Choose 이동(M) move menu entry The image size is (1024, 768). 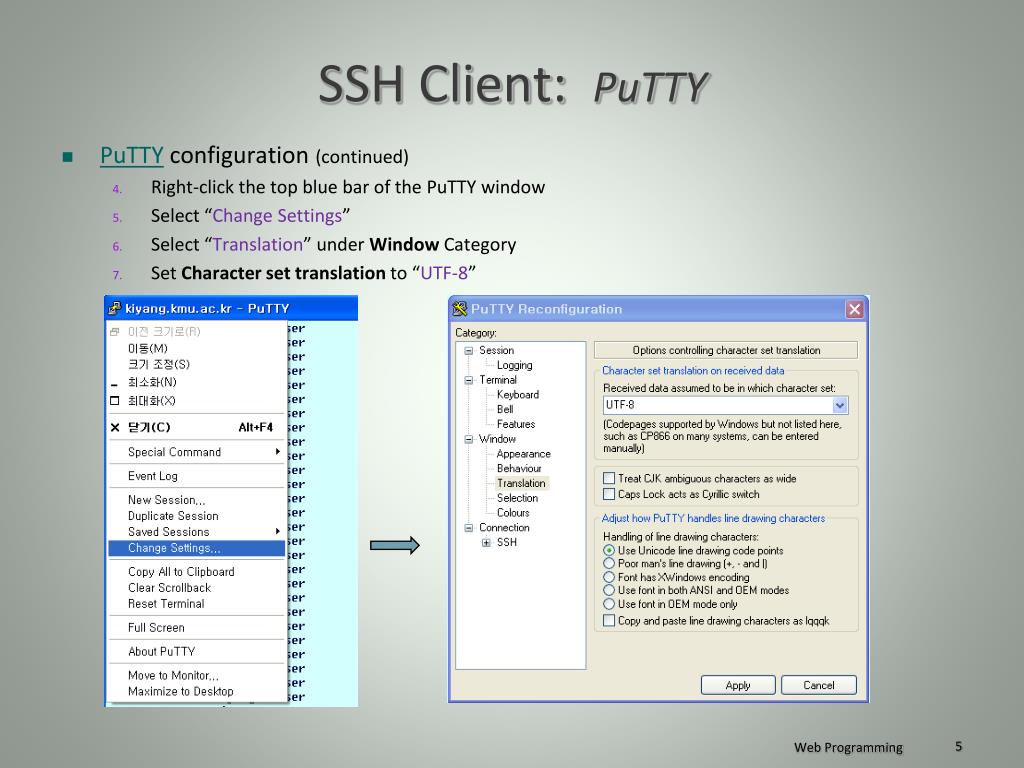(197, 348)
